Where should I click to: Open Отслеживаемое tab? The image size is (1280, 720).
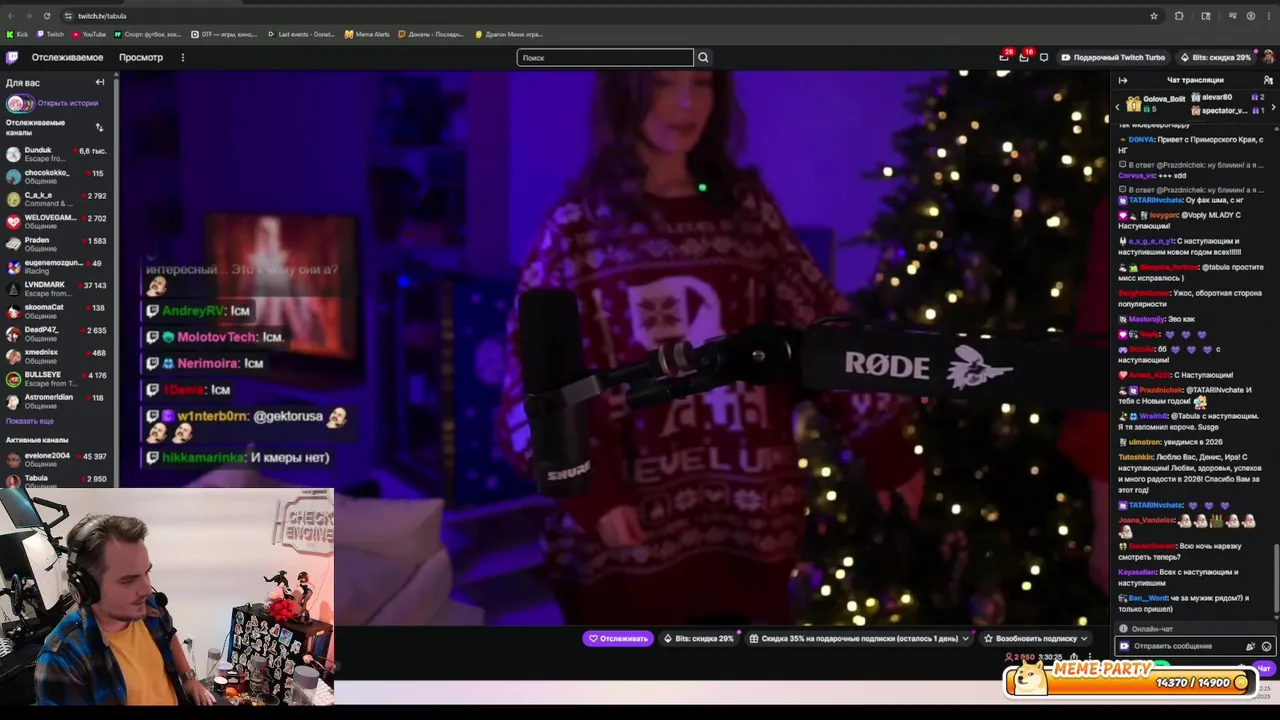(67, 57)
